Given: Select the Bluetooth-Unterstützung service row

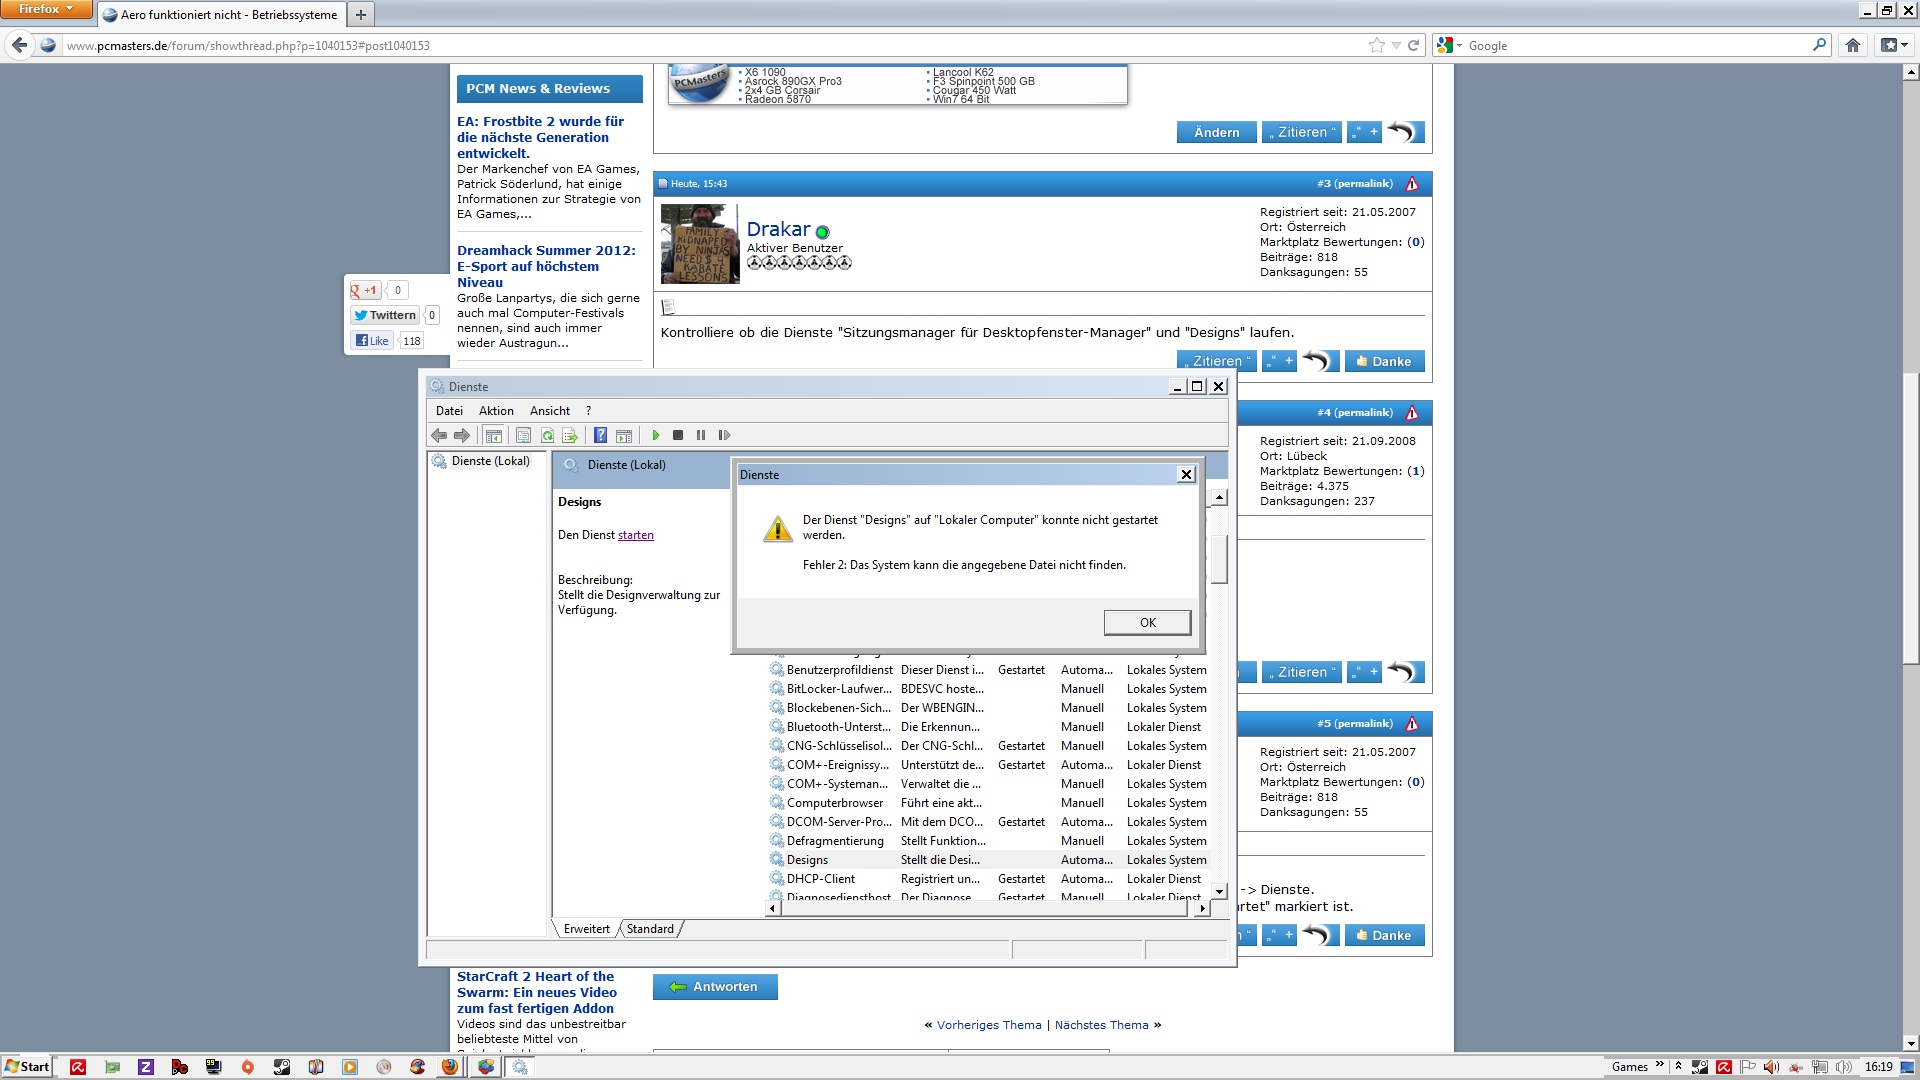Looking at the screenshot, I should (988, 727).
